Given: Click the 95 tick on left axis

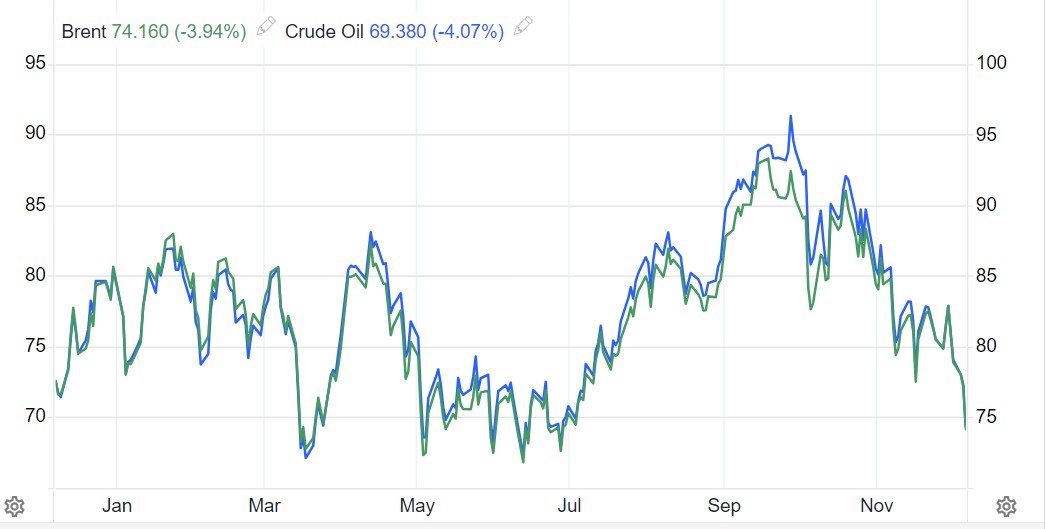Looking at the screenshot, I should coord(36,63).
